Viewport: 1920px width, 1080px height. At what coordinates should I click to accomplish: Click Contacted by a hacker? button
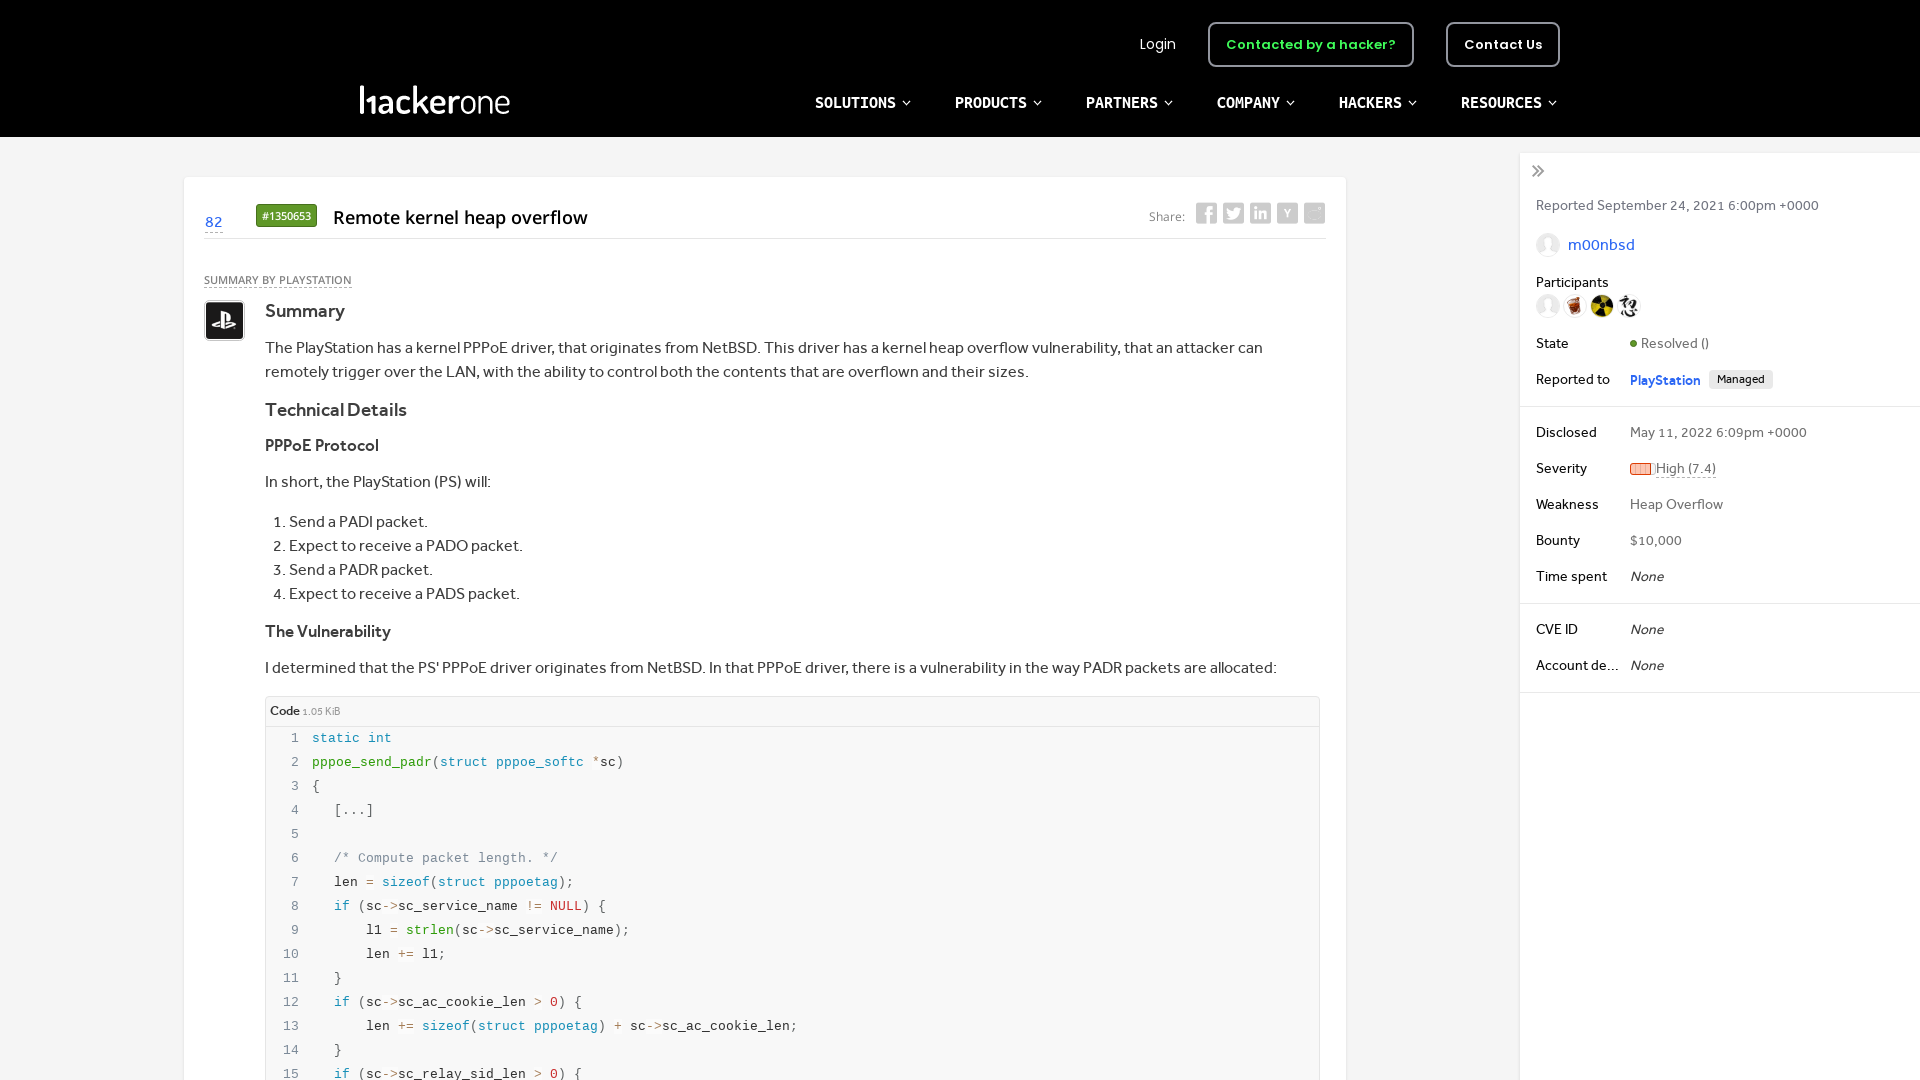[x=1310, y=44]
